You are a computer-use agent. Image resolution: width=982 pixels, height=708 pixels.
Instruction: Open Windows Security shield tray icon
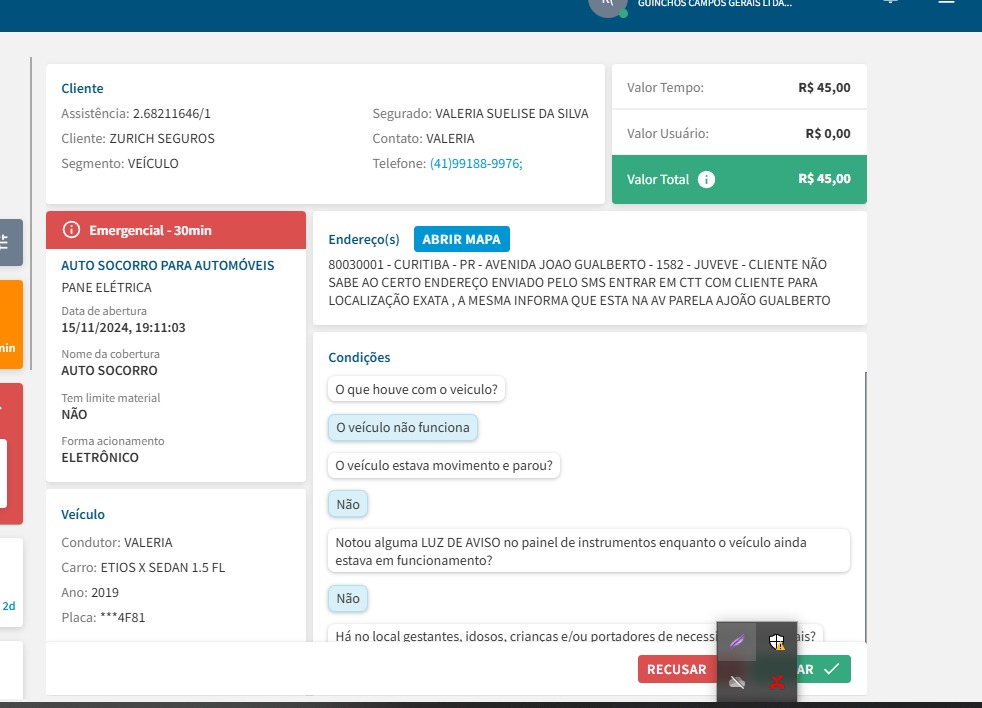[x=776, y=642]
